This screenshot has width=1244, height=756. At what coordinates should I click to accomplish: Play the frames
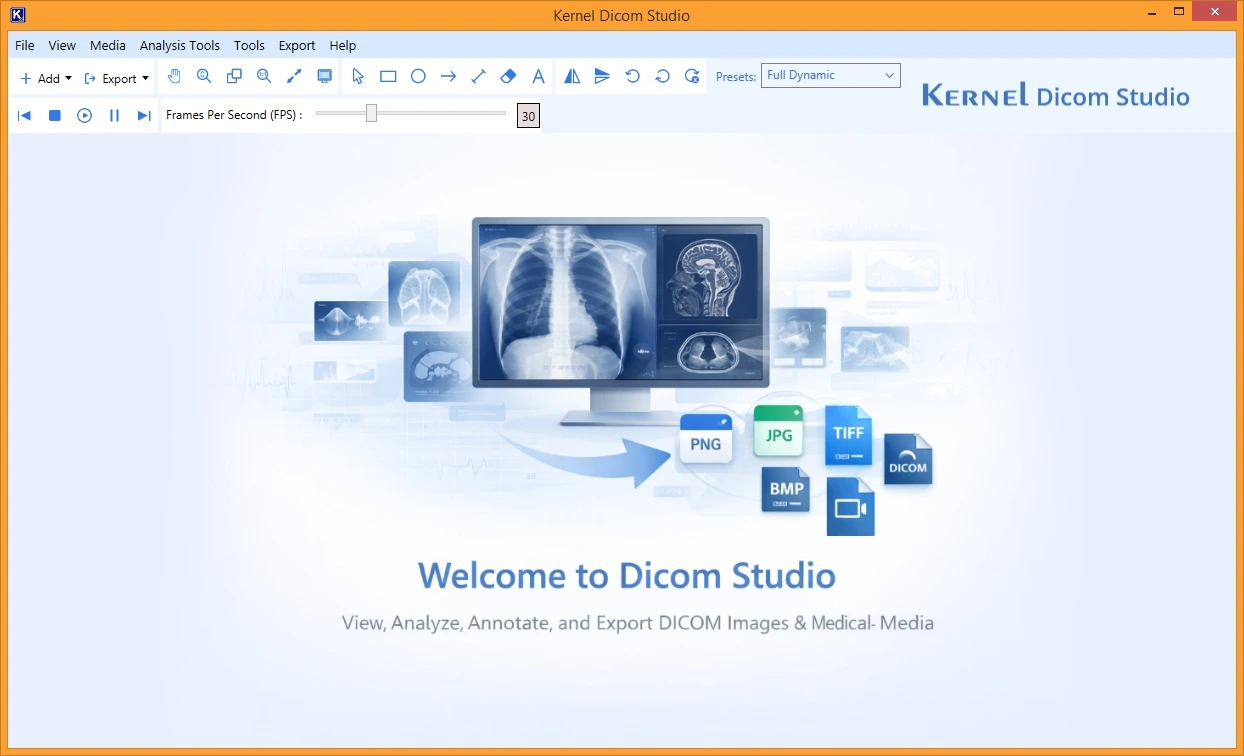tap(84, 116)
